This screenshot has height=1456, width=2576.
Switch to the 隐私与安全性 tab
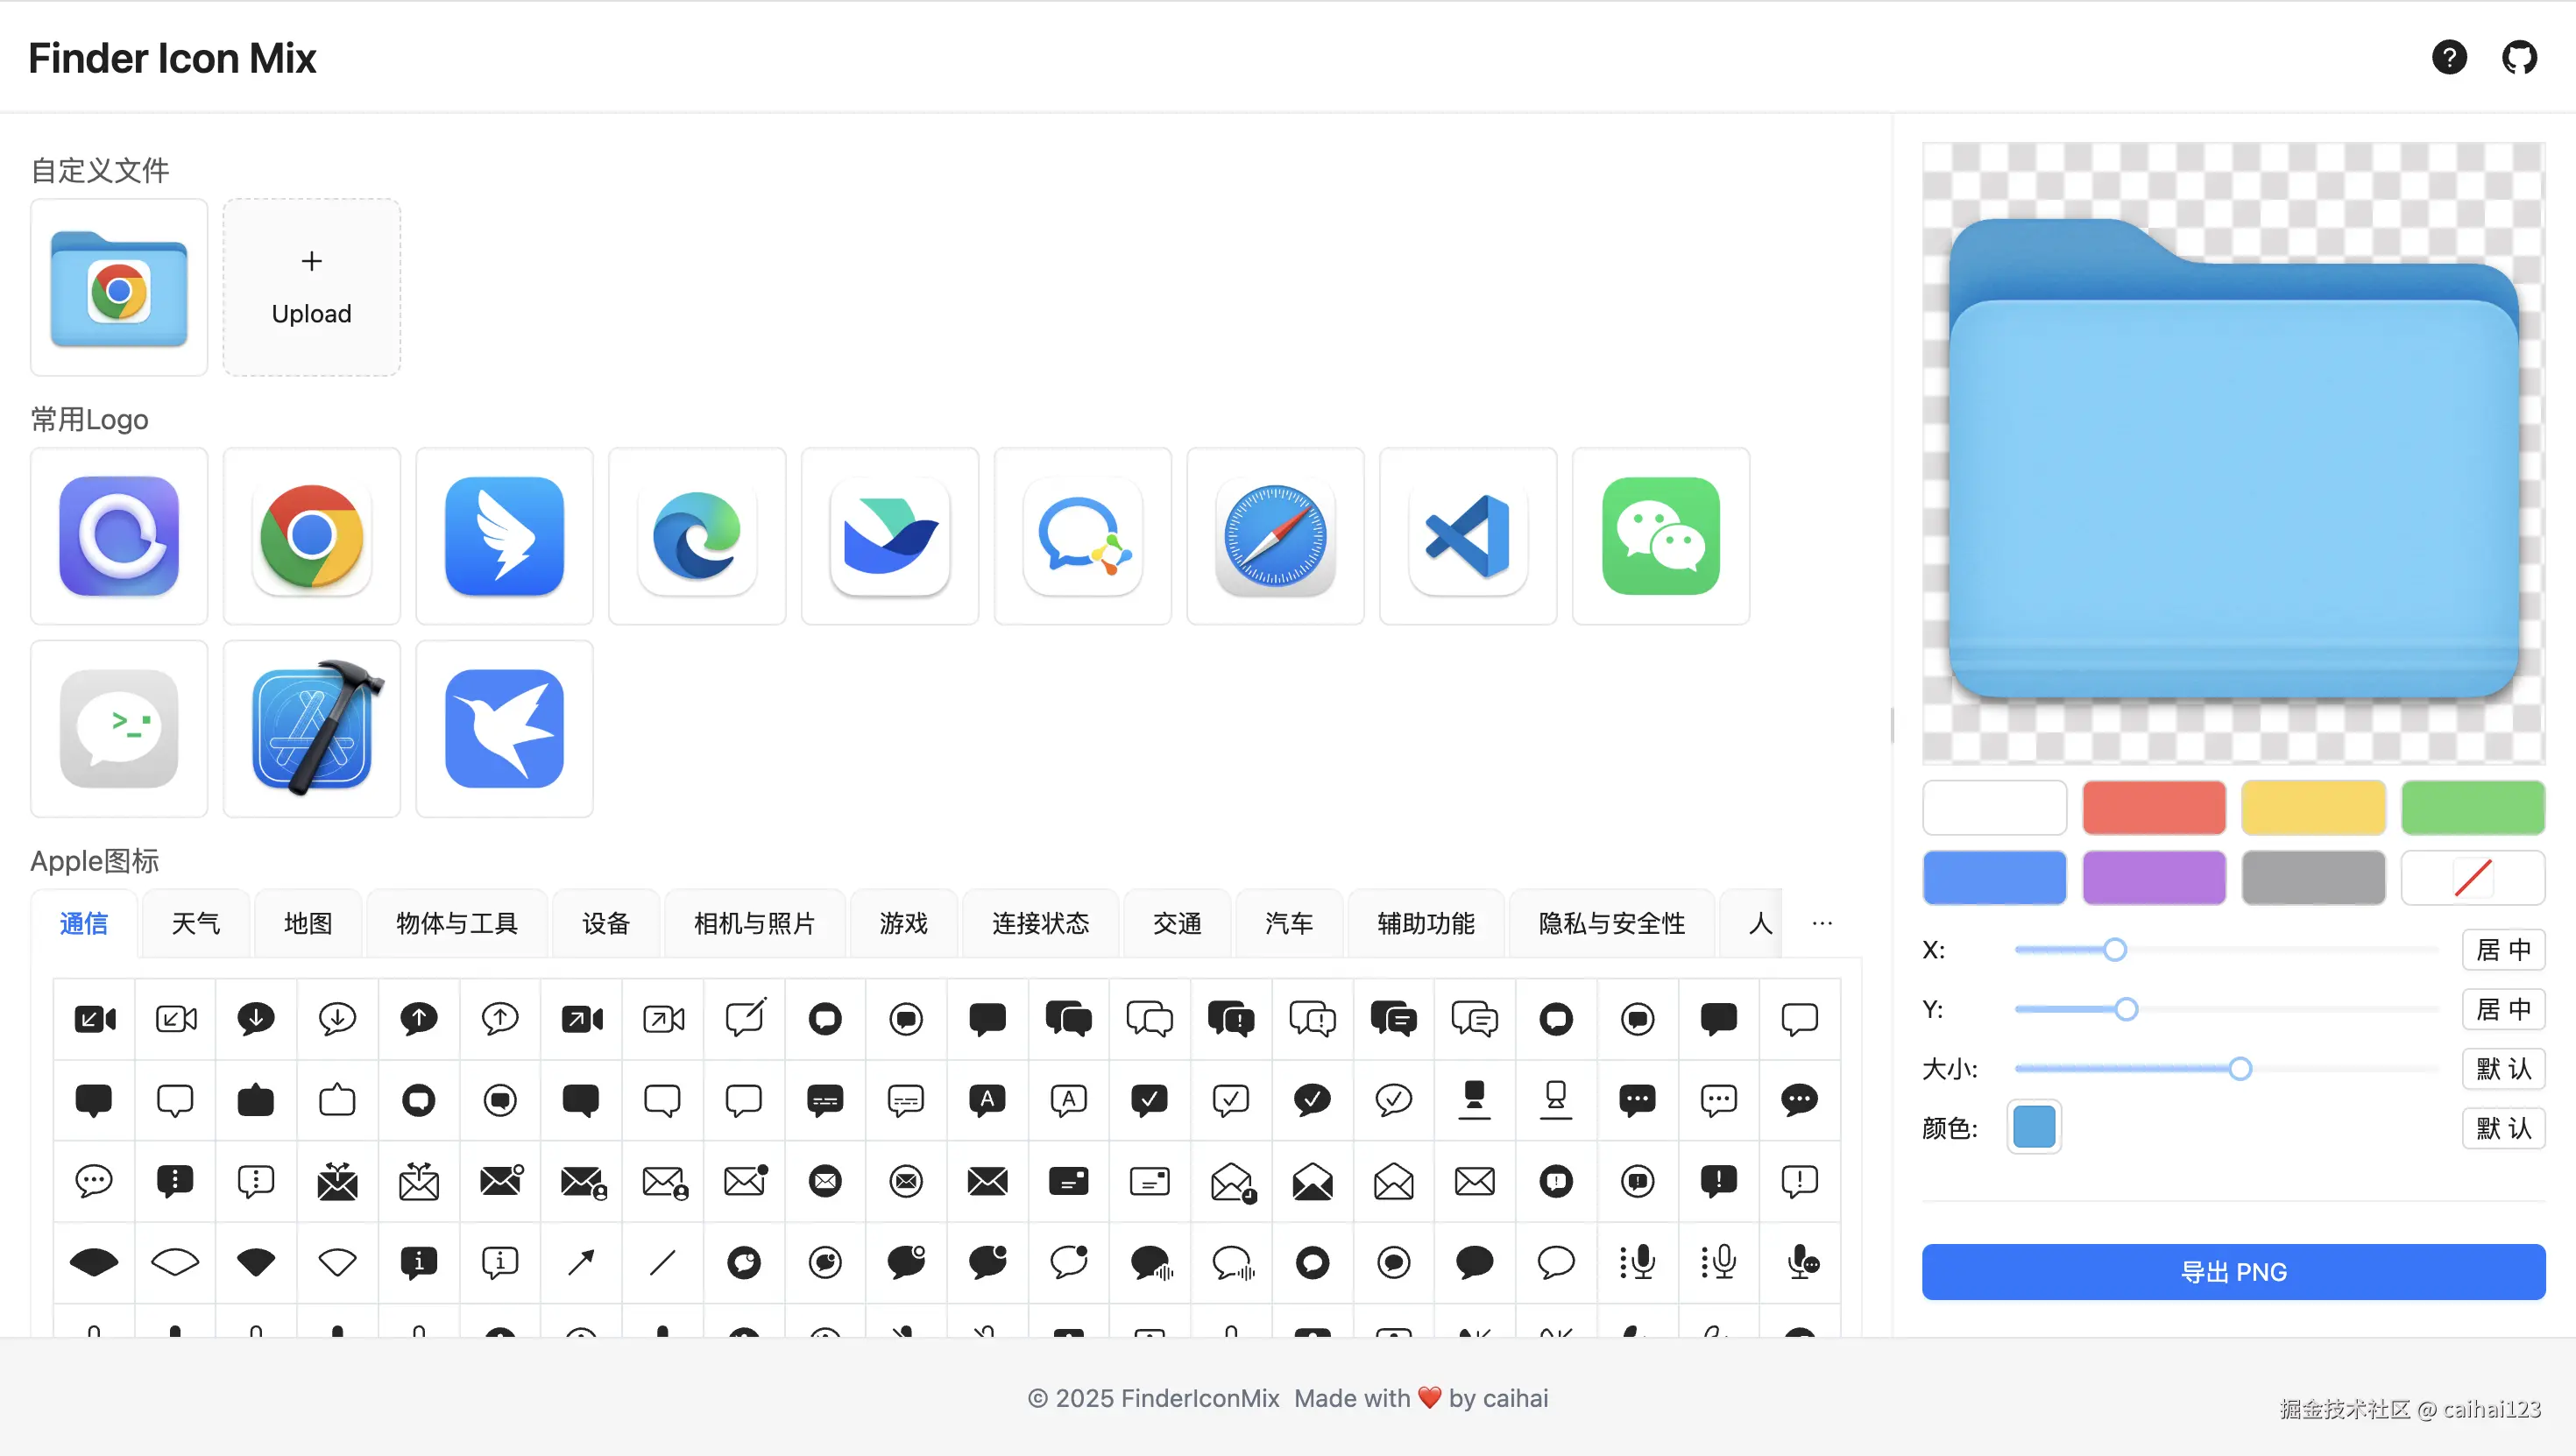click(1612, 923)
